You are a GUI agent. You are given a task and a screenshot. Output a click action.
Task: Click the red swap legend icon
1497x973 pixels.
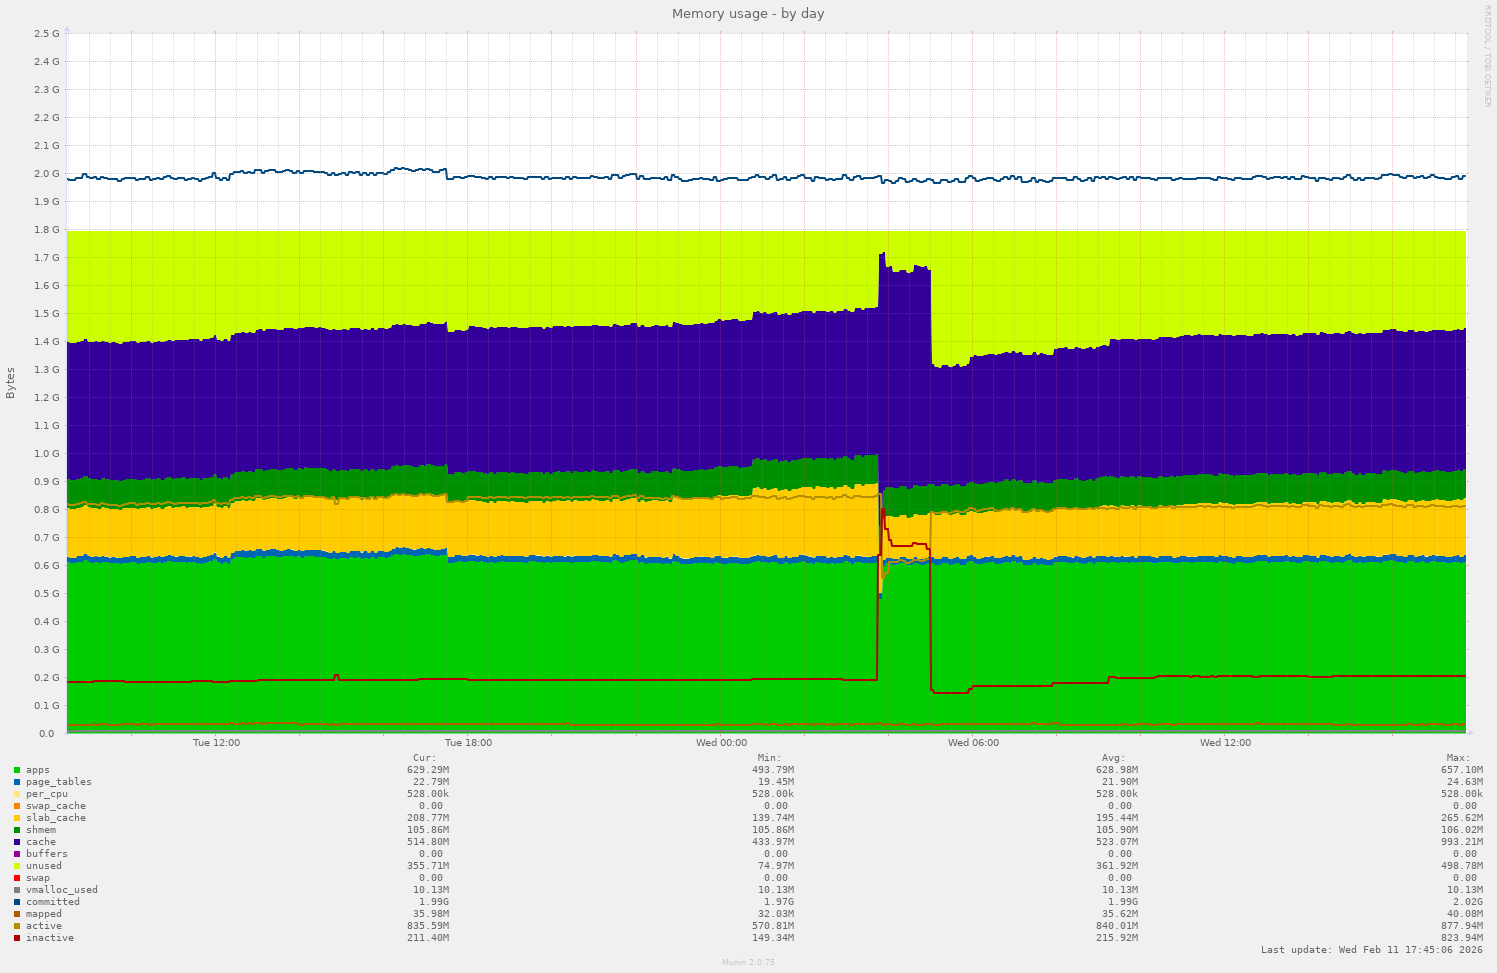[16, 877]
